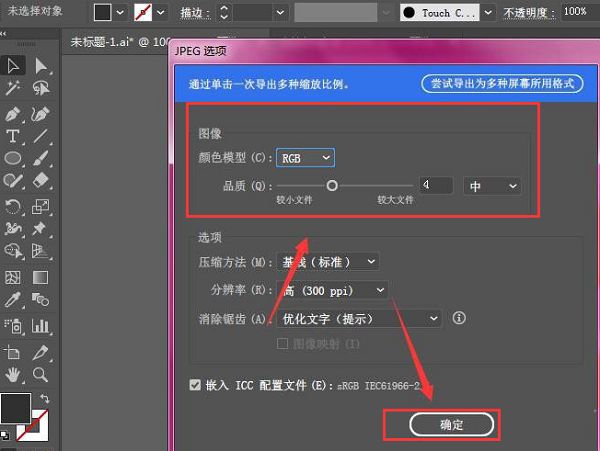
Task: Select the Puppet Warp pin tool
Action: [x=41, y=229]
